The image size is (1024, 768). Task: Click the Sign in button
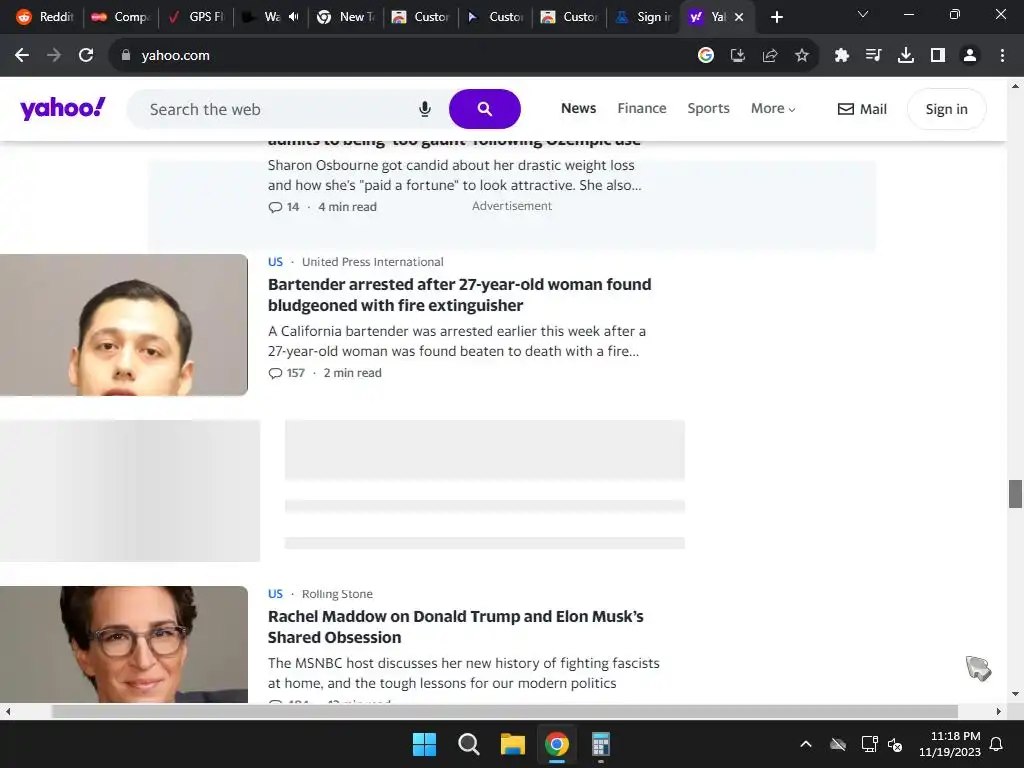tap(946, 109)
